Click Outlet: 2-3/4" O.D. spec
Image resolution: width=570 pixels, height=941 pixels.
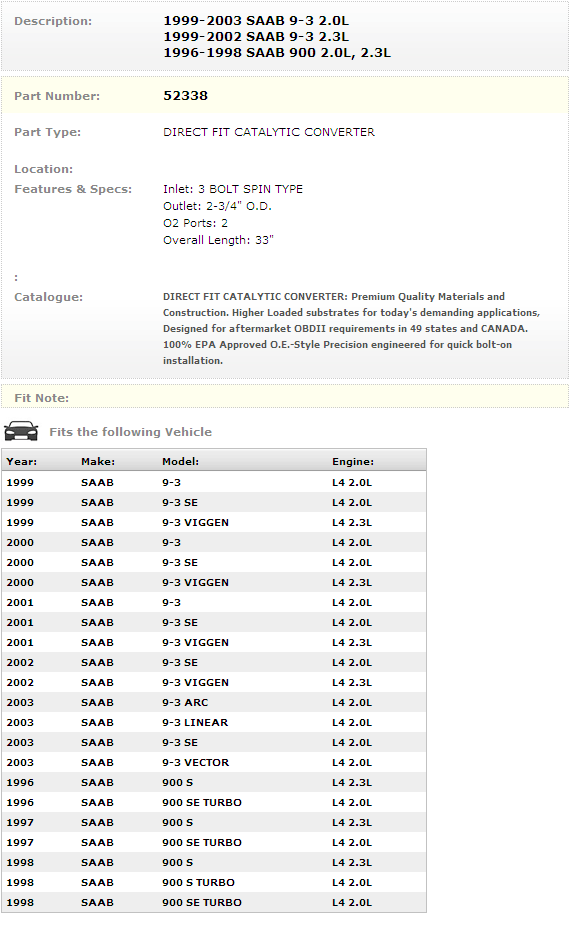tap(217, 206)
